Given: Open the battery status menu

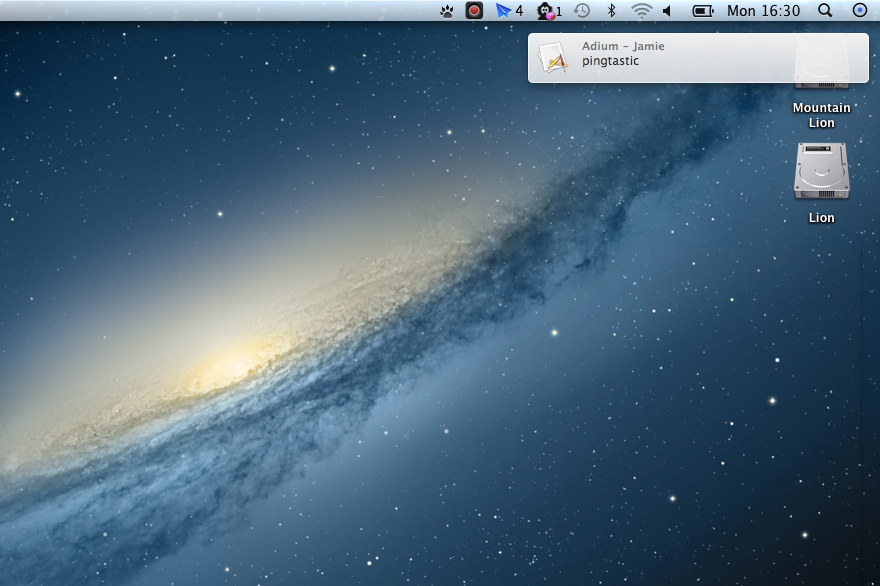Looking at the screenshot, I should click(x=703, y=11).
